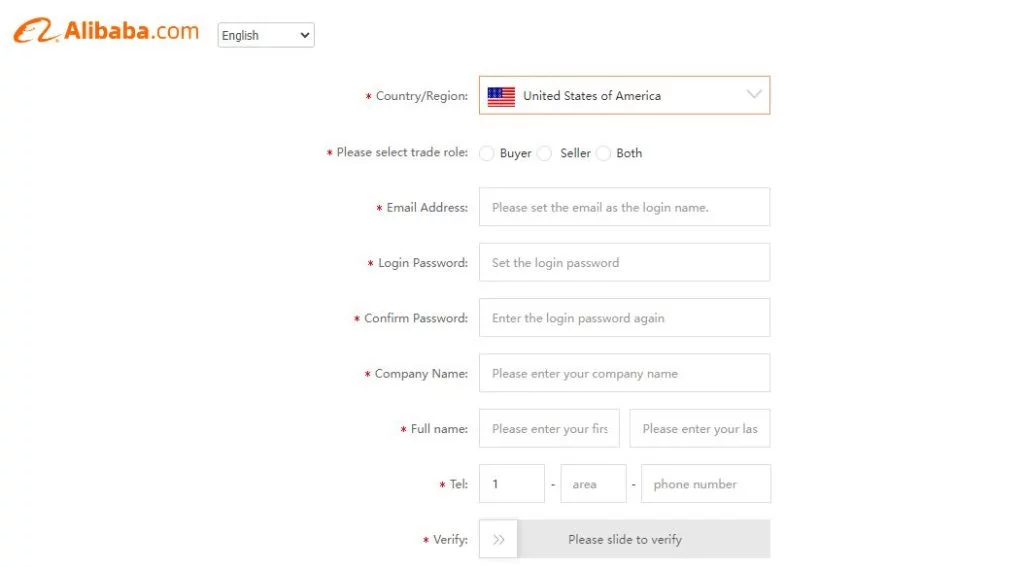The height and width of the screenshot is (567, 1024).
Task: Expand country list using chevron arrow
Action: [754, 95]
